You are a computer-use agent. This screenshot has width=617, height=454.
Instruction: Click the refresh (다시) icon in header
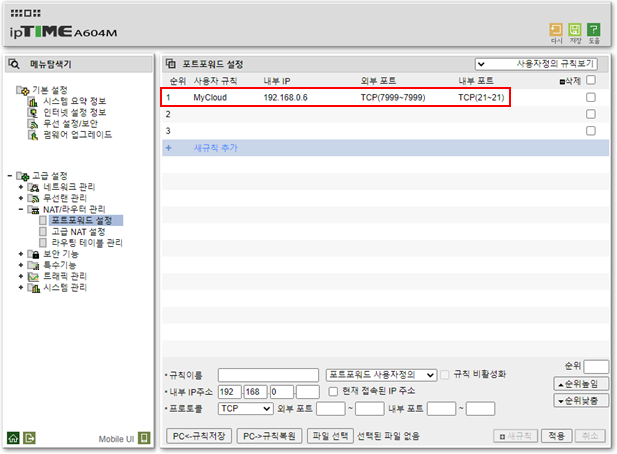pyautogui.click(x=556, y=30)
